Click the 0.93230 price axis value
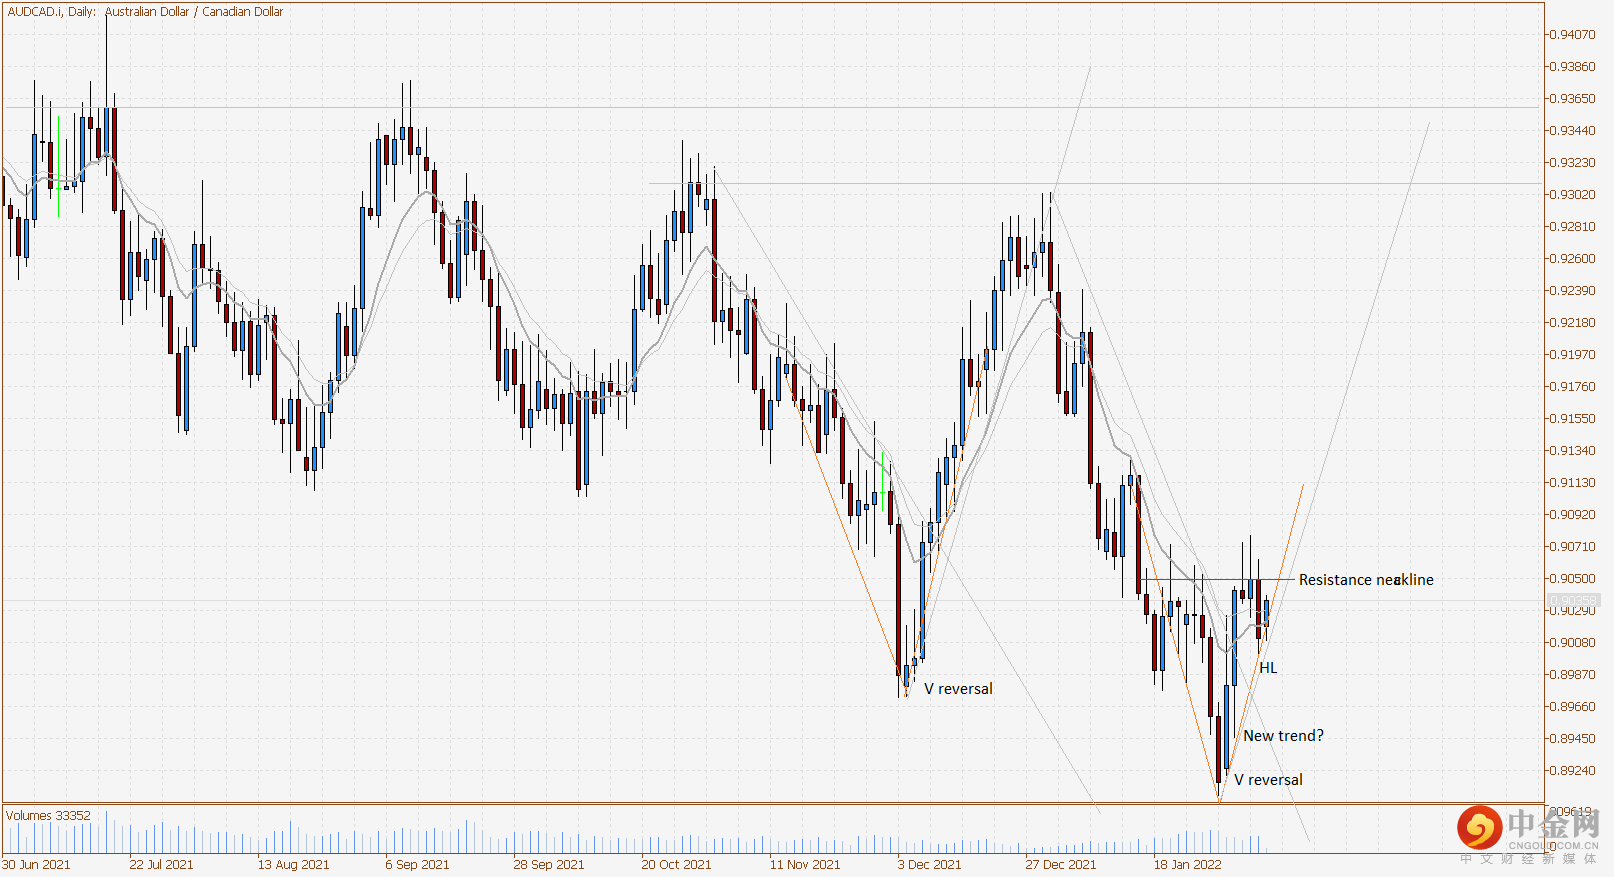The width and height of the screenshot is (1614, 877). 1572,163
